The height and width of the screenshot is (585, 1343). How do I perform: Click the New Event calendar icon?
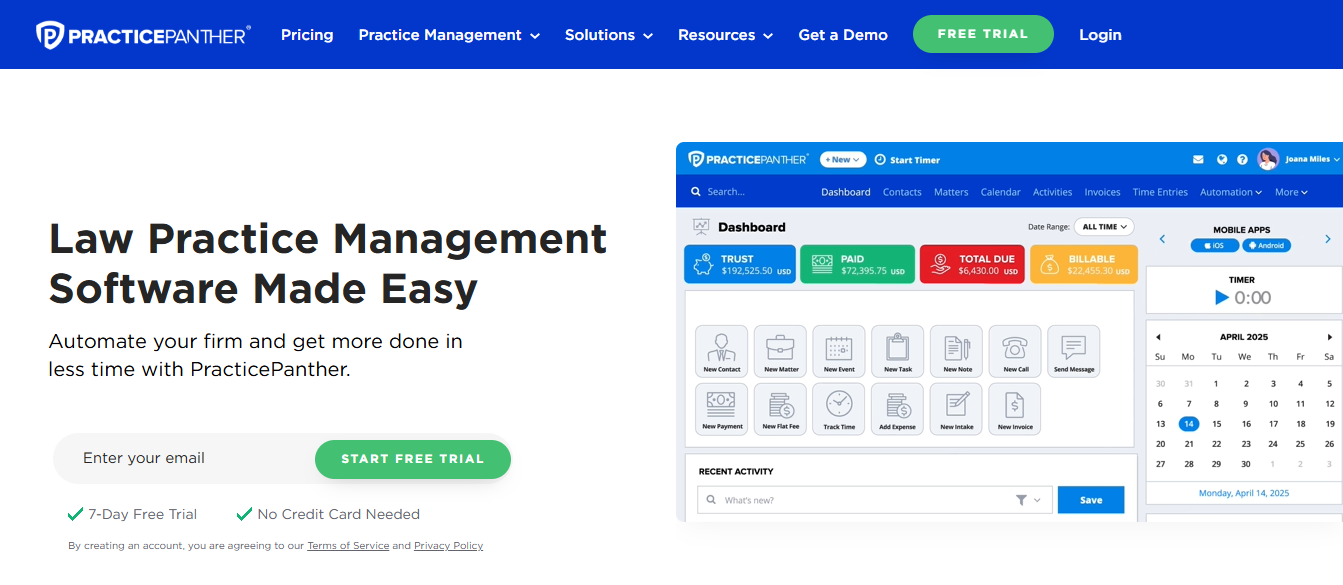click(838, 350)
